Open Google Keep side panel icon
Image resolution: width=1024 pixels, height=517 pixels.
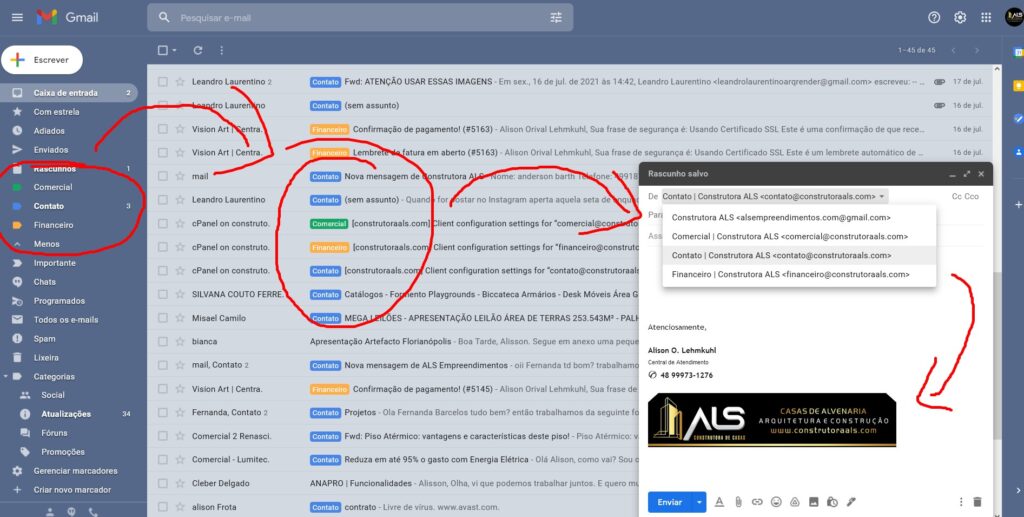(1017, 86)
